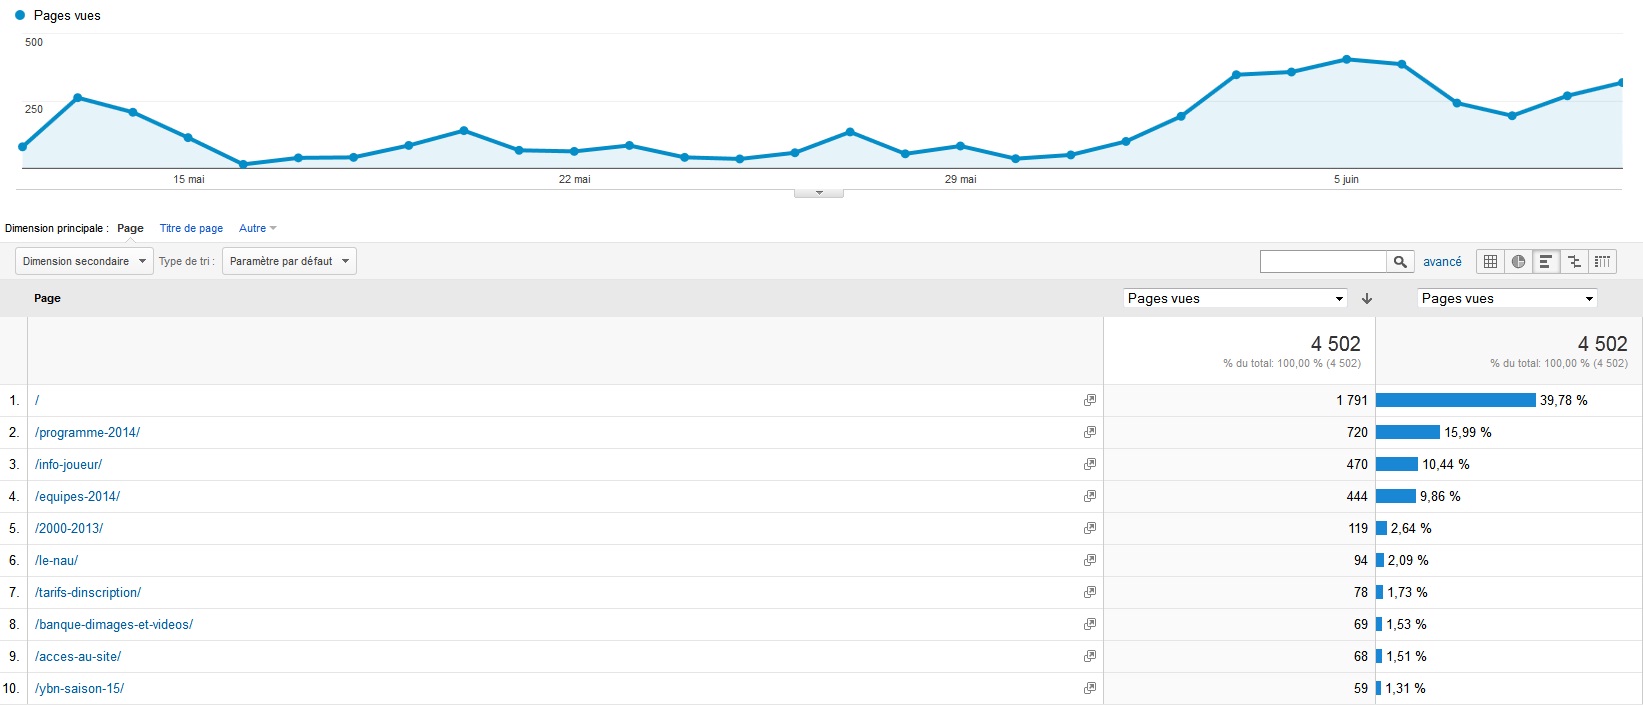Open /programme-2014/ page in new window icon
This screenshot has height=708, width=1643.
pos(1089,432)
